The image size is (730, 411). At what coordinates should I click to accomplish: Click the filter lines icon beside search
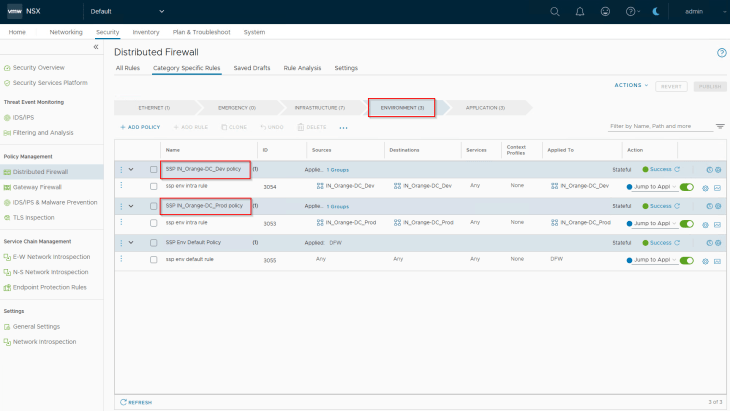(x=720, y=127)
